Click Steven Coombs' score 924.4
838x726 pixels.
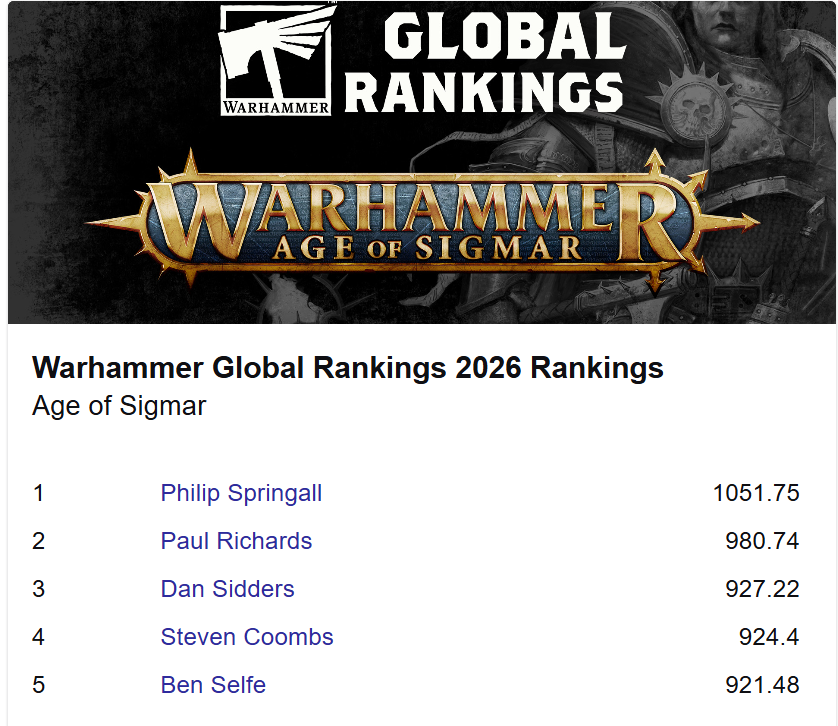(769, 637)
